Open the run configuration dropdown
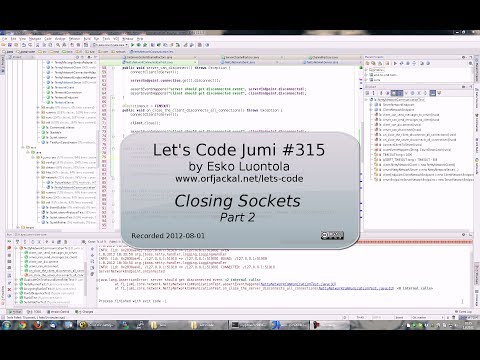 click(110, 45)
